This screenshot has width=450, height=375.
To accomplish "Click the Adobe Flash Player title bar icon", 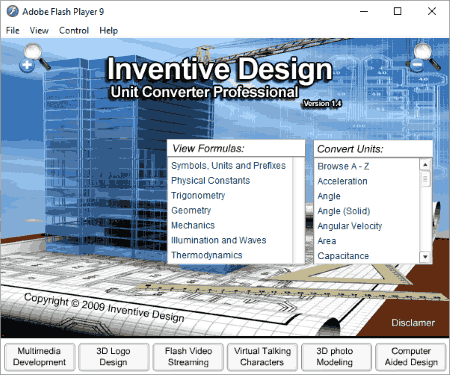I will 13,11.
